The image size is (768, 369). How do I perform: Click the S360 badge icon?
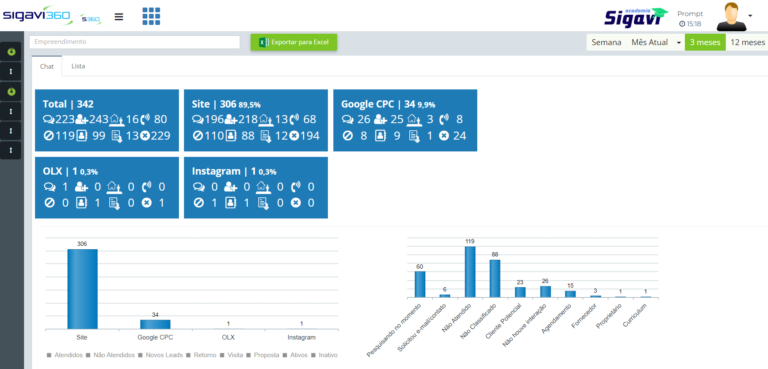[91, 20]
